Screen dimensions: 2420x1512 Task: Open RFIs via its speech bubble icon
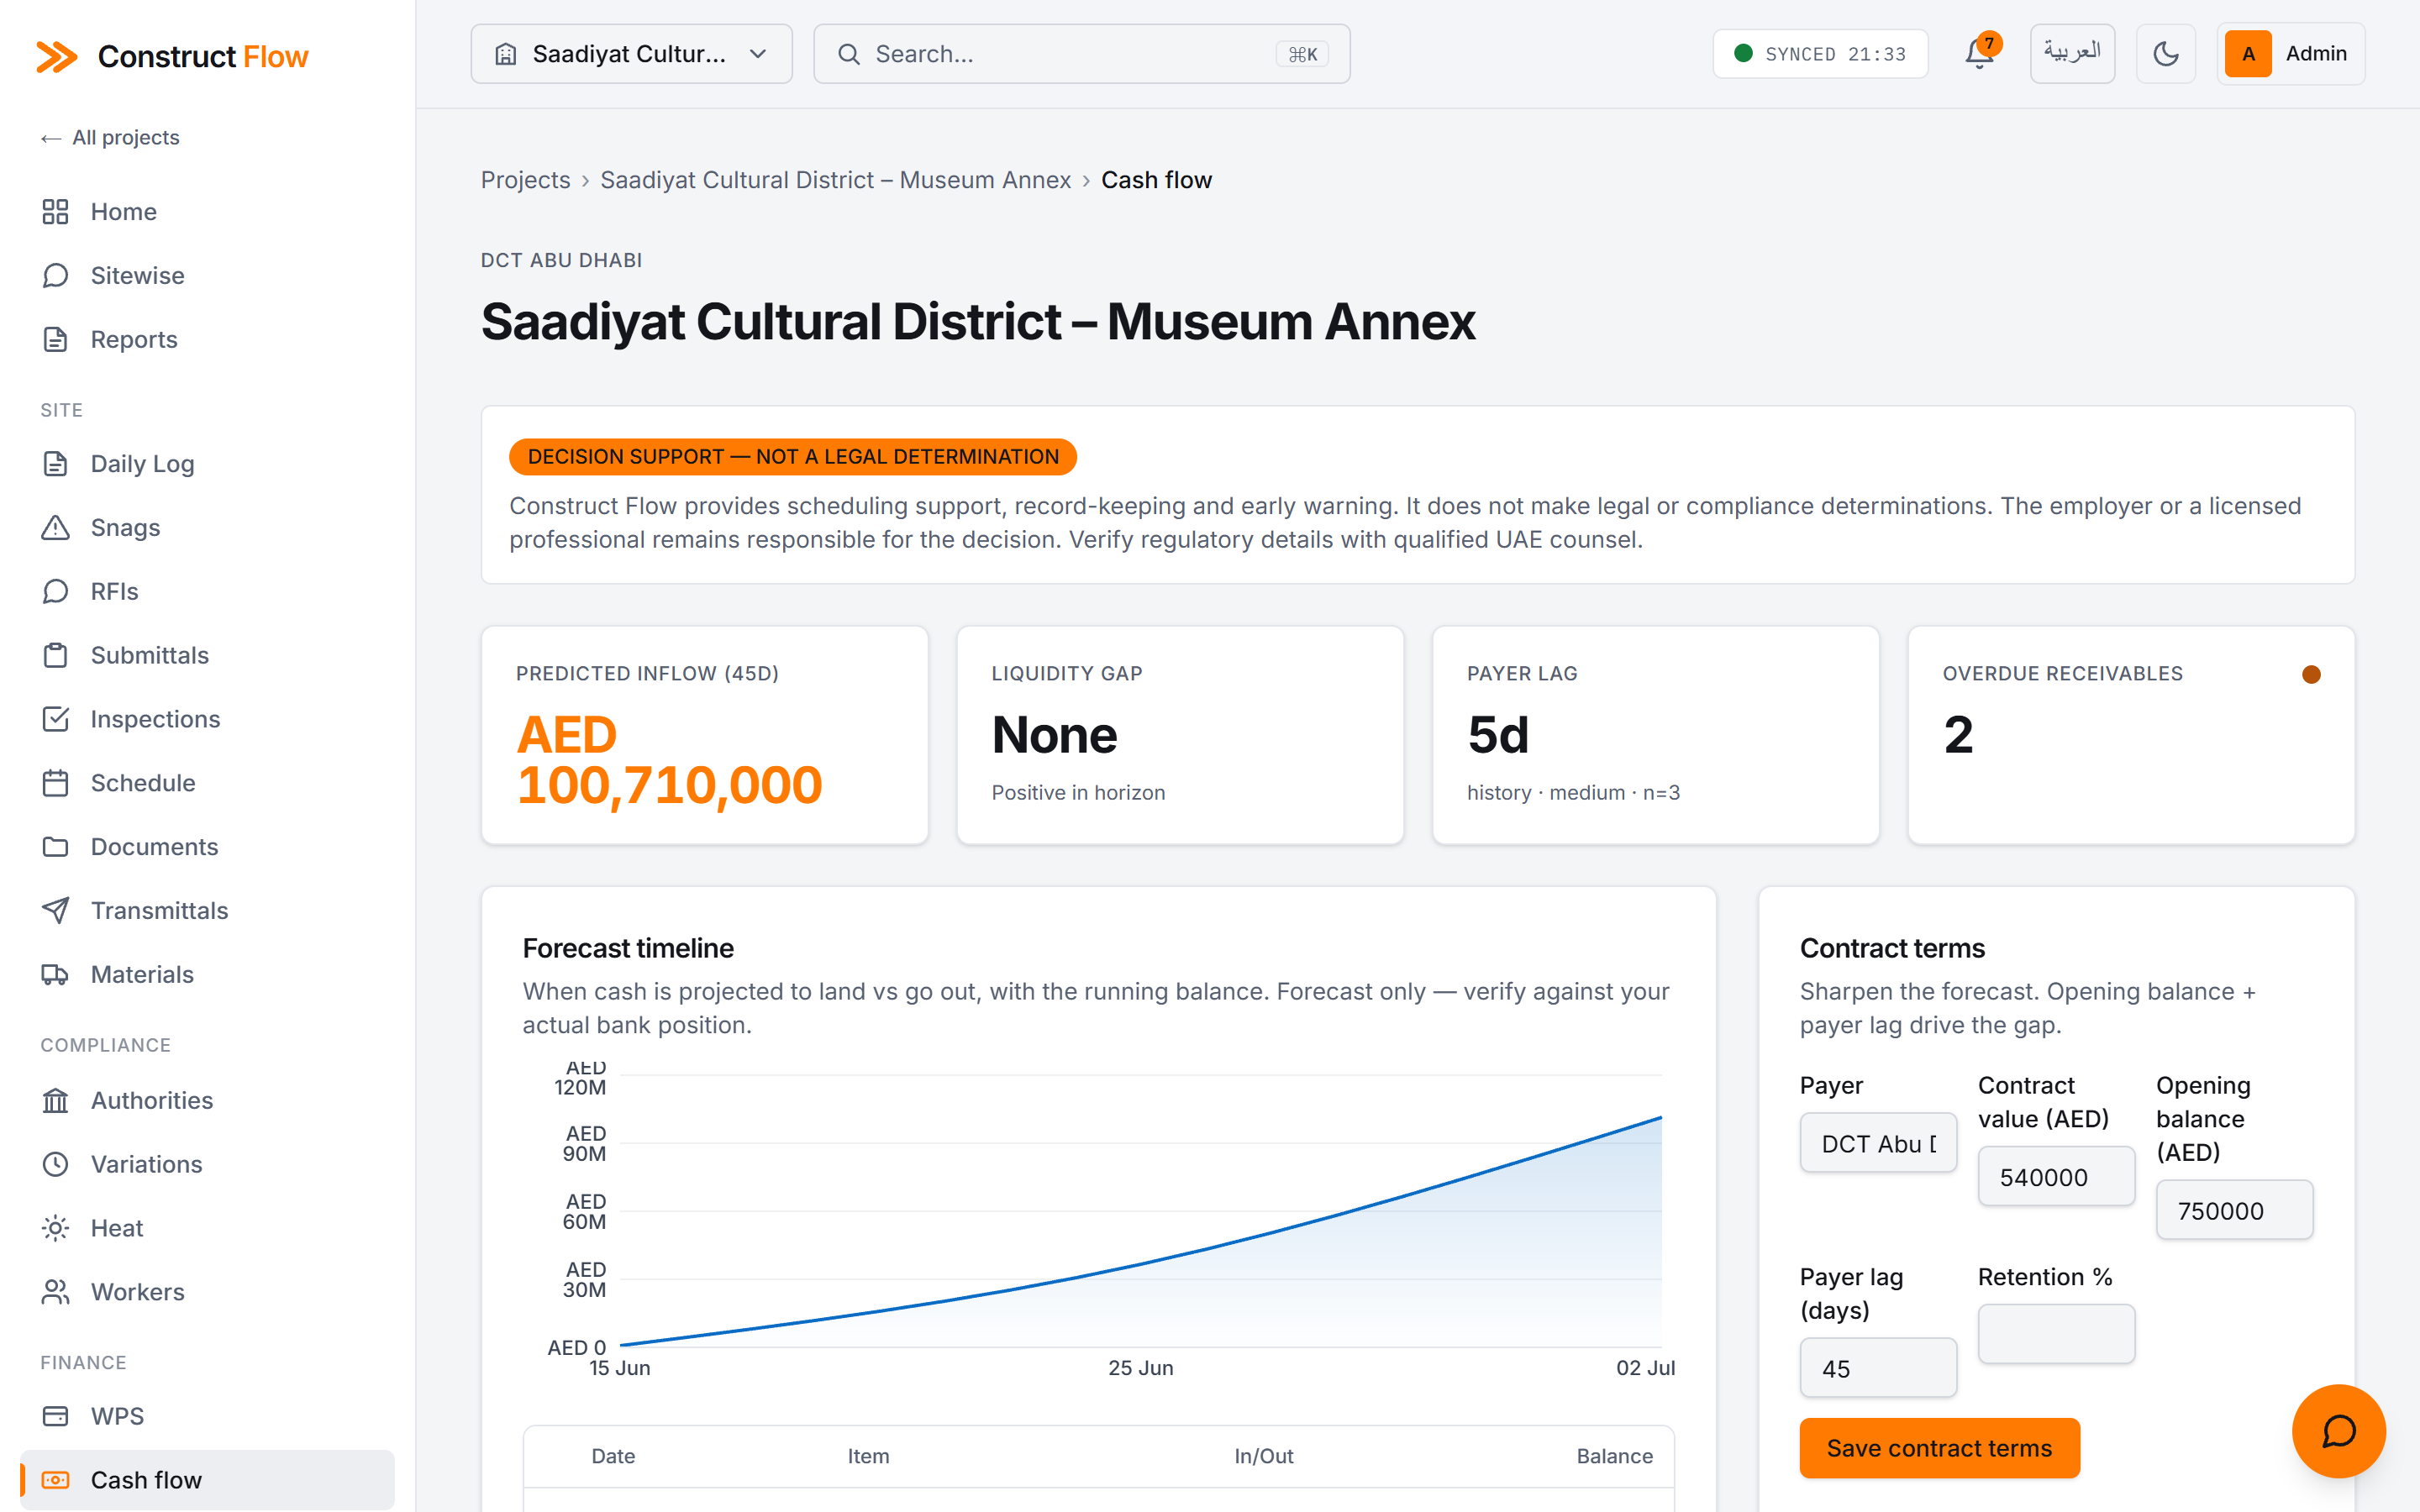pyautogui.click(x=55, y=592)
